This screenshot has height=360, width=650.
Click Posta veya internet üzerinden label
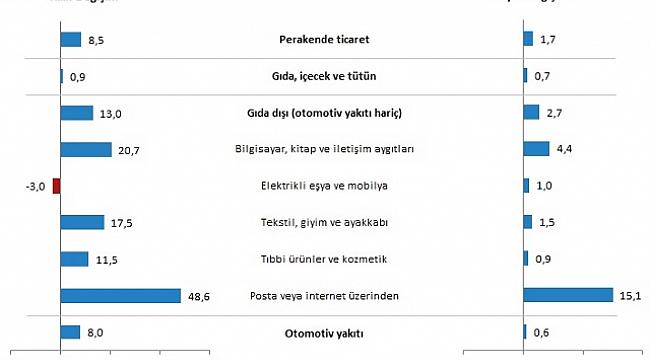(x=324, y=296)
